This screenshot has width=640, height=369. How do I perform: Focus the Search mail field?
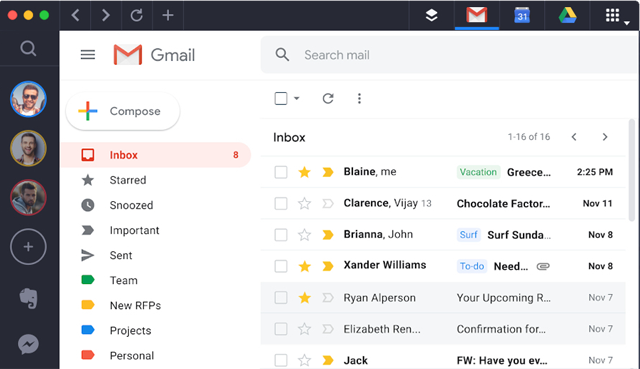pyautogui.click(x=449, y=55)
